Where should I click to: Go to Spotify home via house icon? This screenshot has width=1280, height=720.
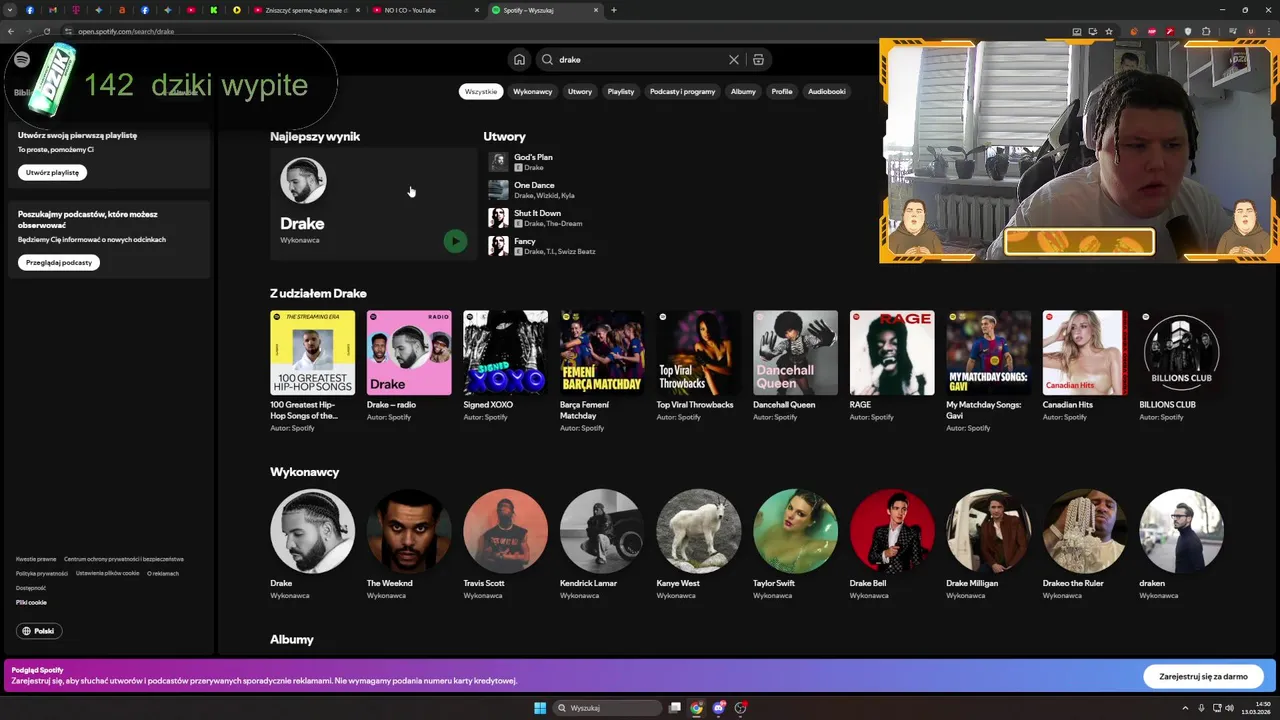pos(519,60)
